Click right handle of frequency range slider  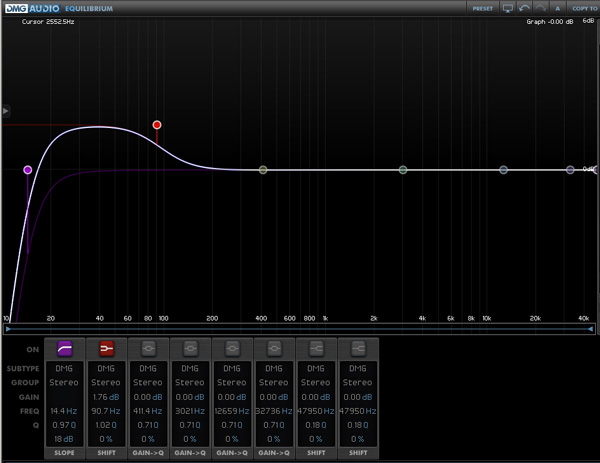[590, 329]
